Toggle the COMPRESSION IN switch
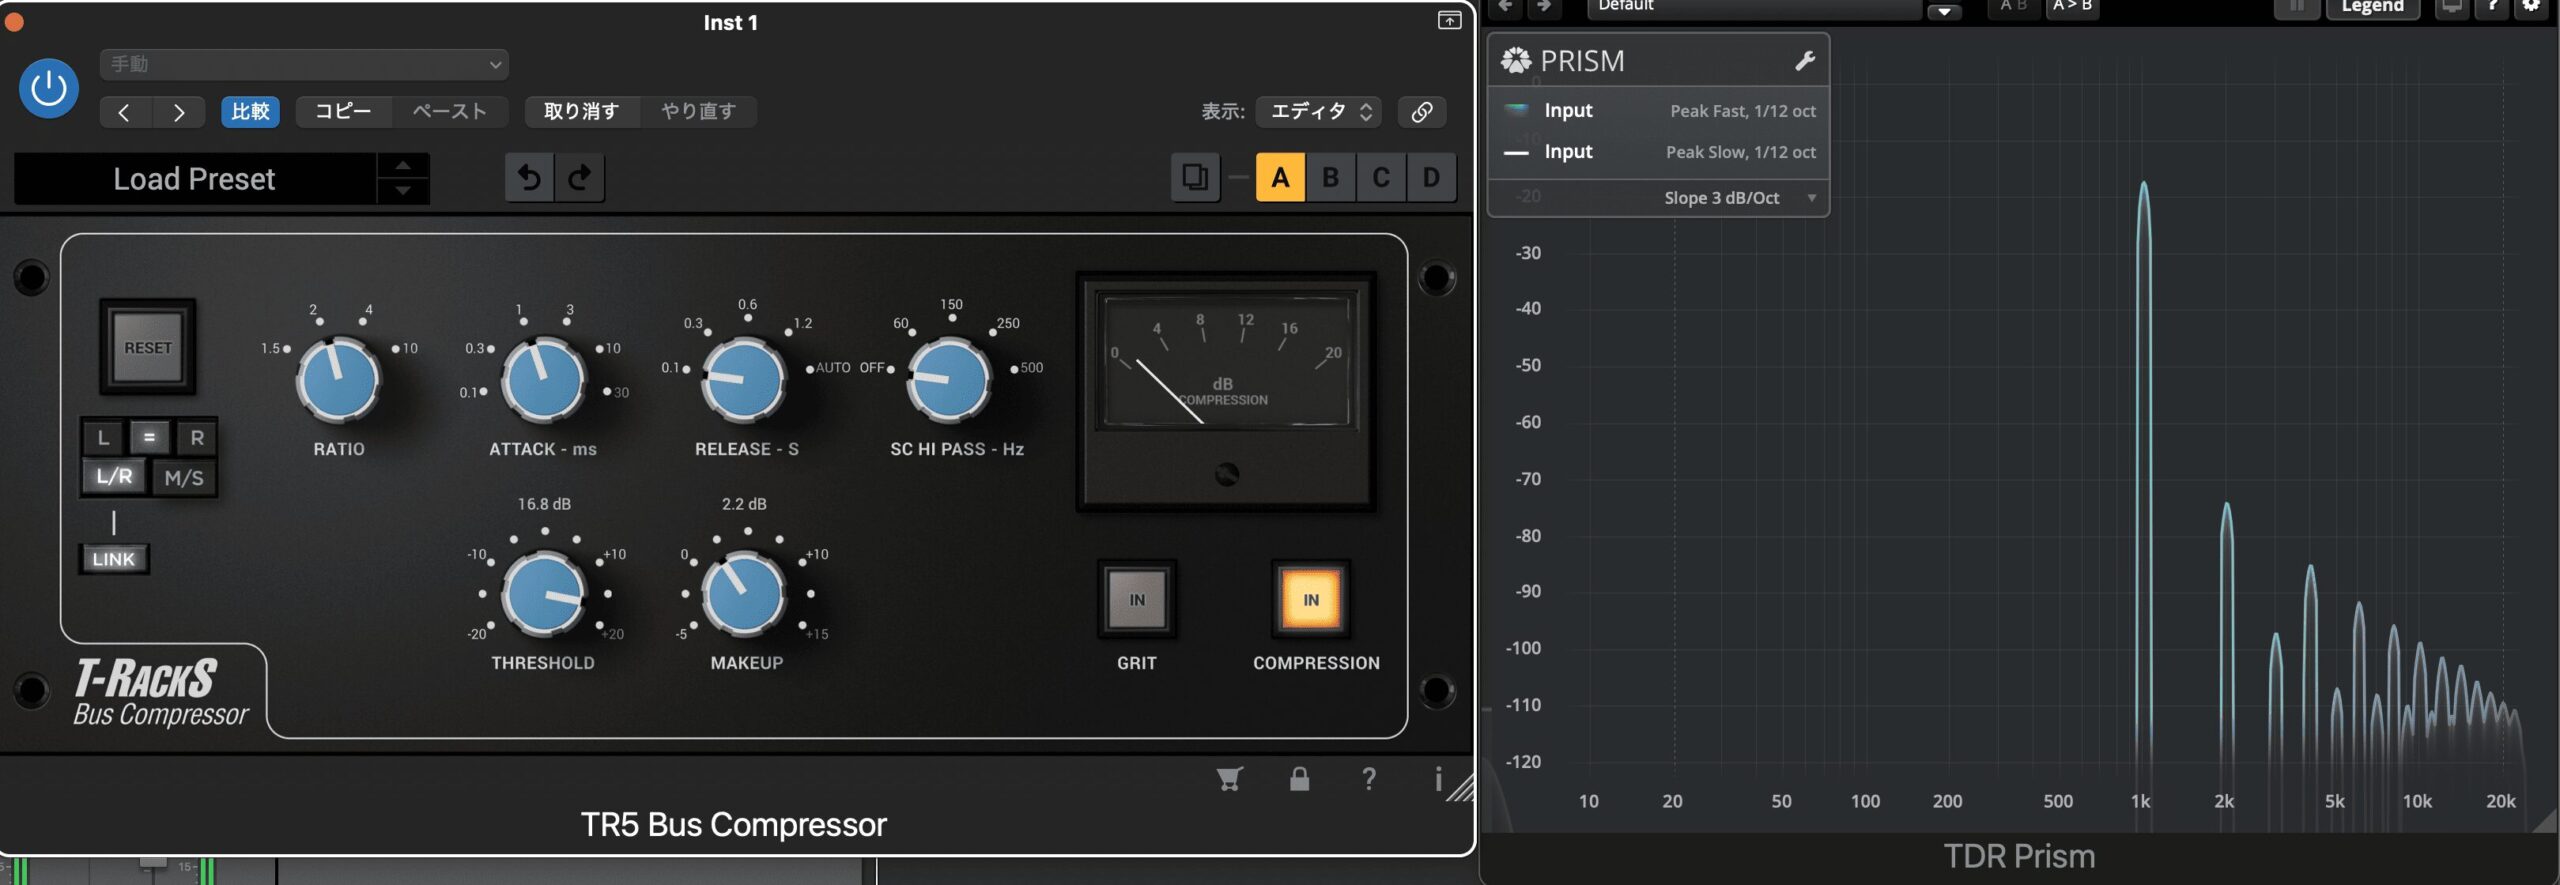The image size is (2560, 885). [1310, 600]
